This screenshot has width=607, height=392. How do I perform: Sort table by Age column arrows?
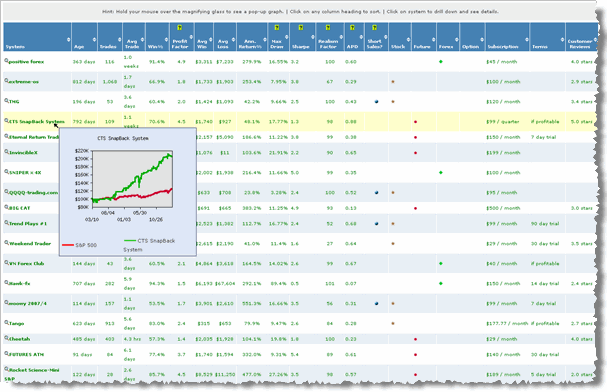(94, 39)
